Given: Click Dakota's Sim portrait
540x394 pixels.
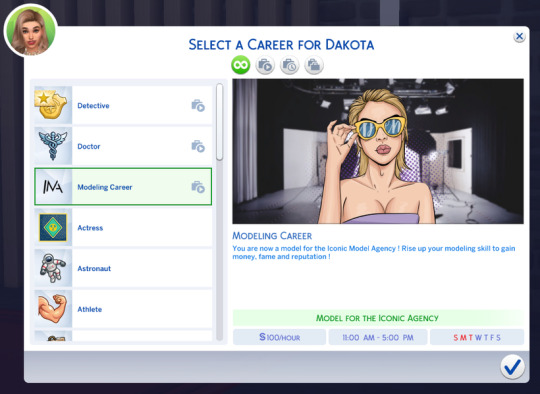Looking at the screenshot, I should point(31,31).
